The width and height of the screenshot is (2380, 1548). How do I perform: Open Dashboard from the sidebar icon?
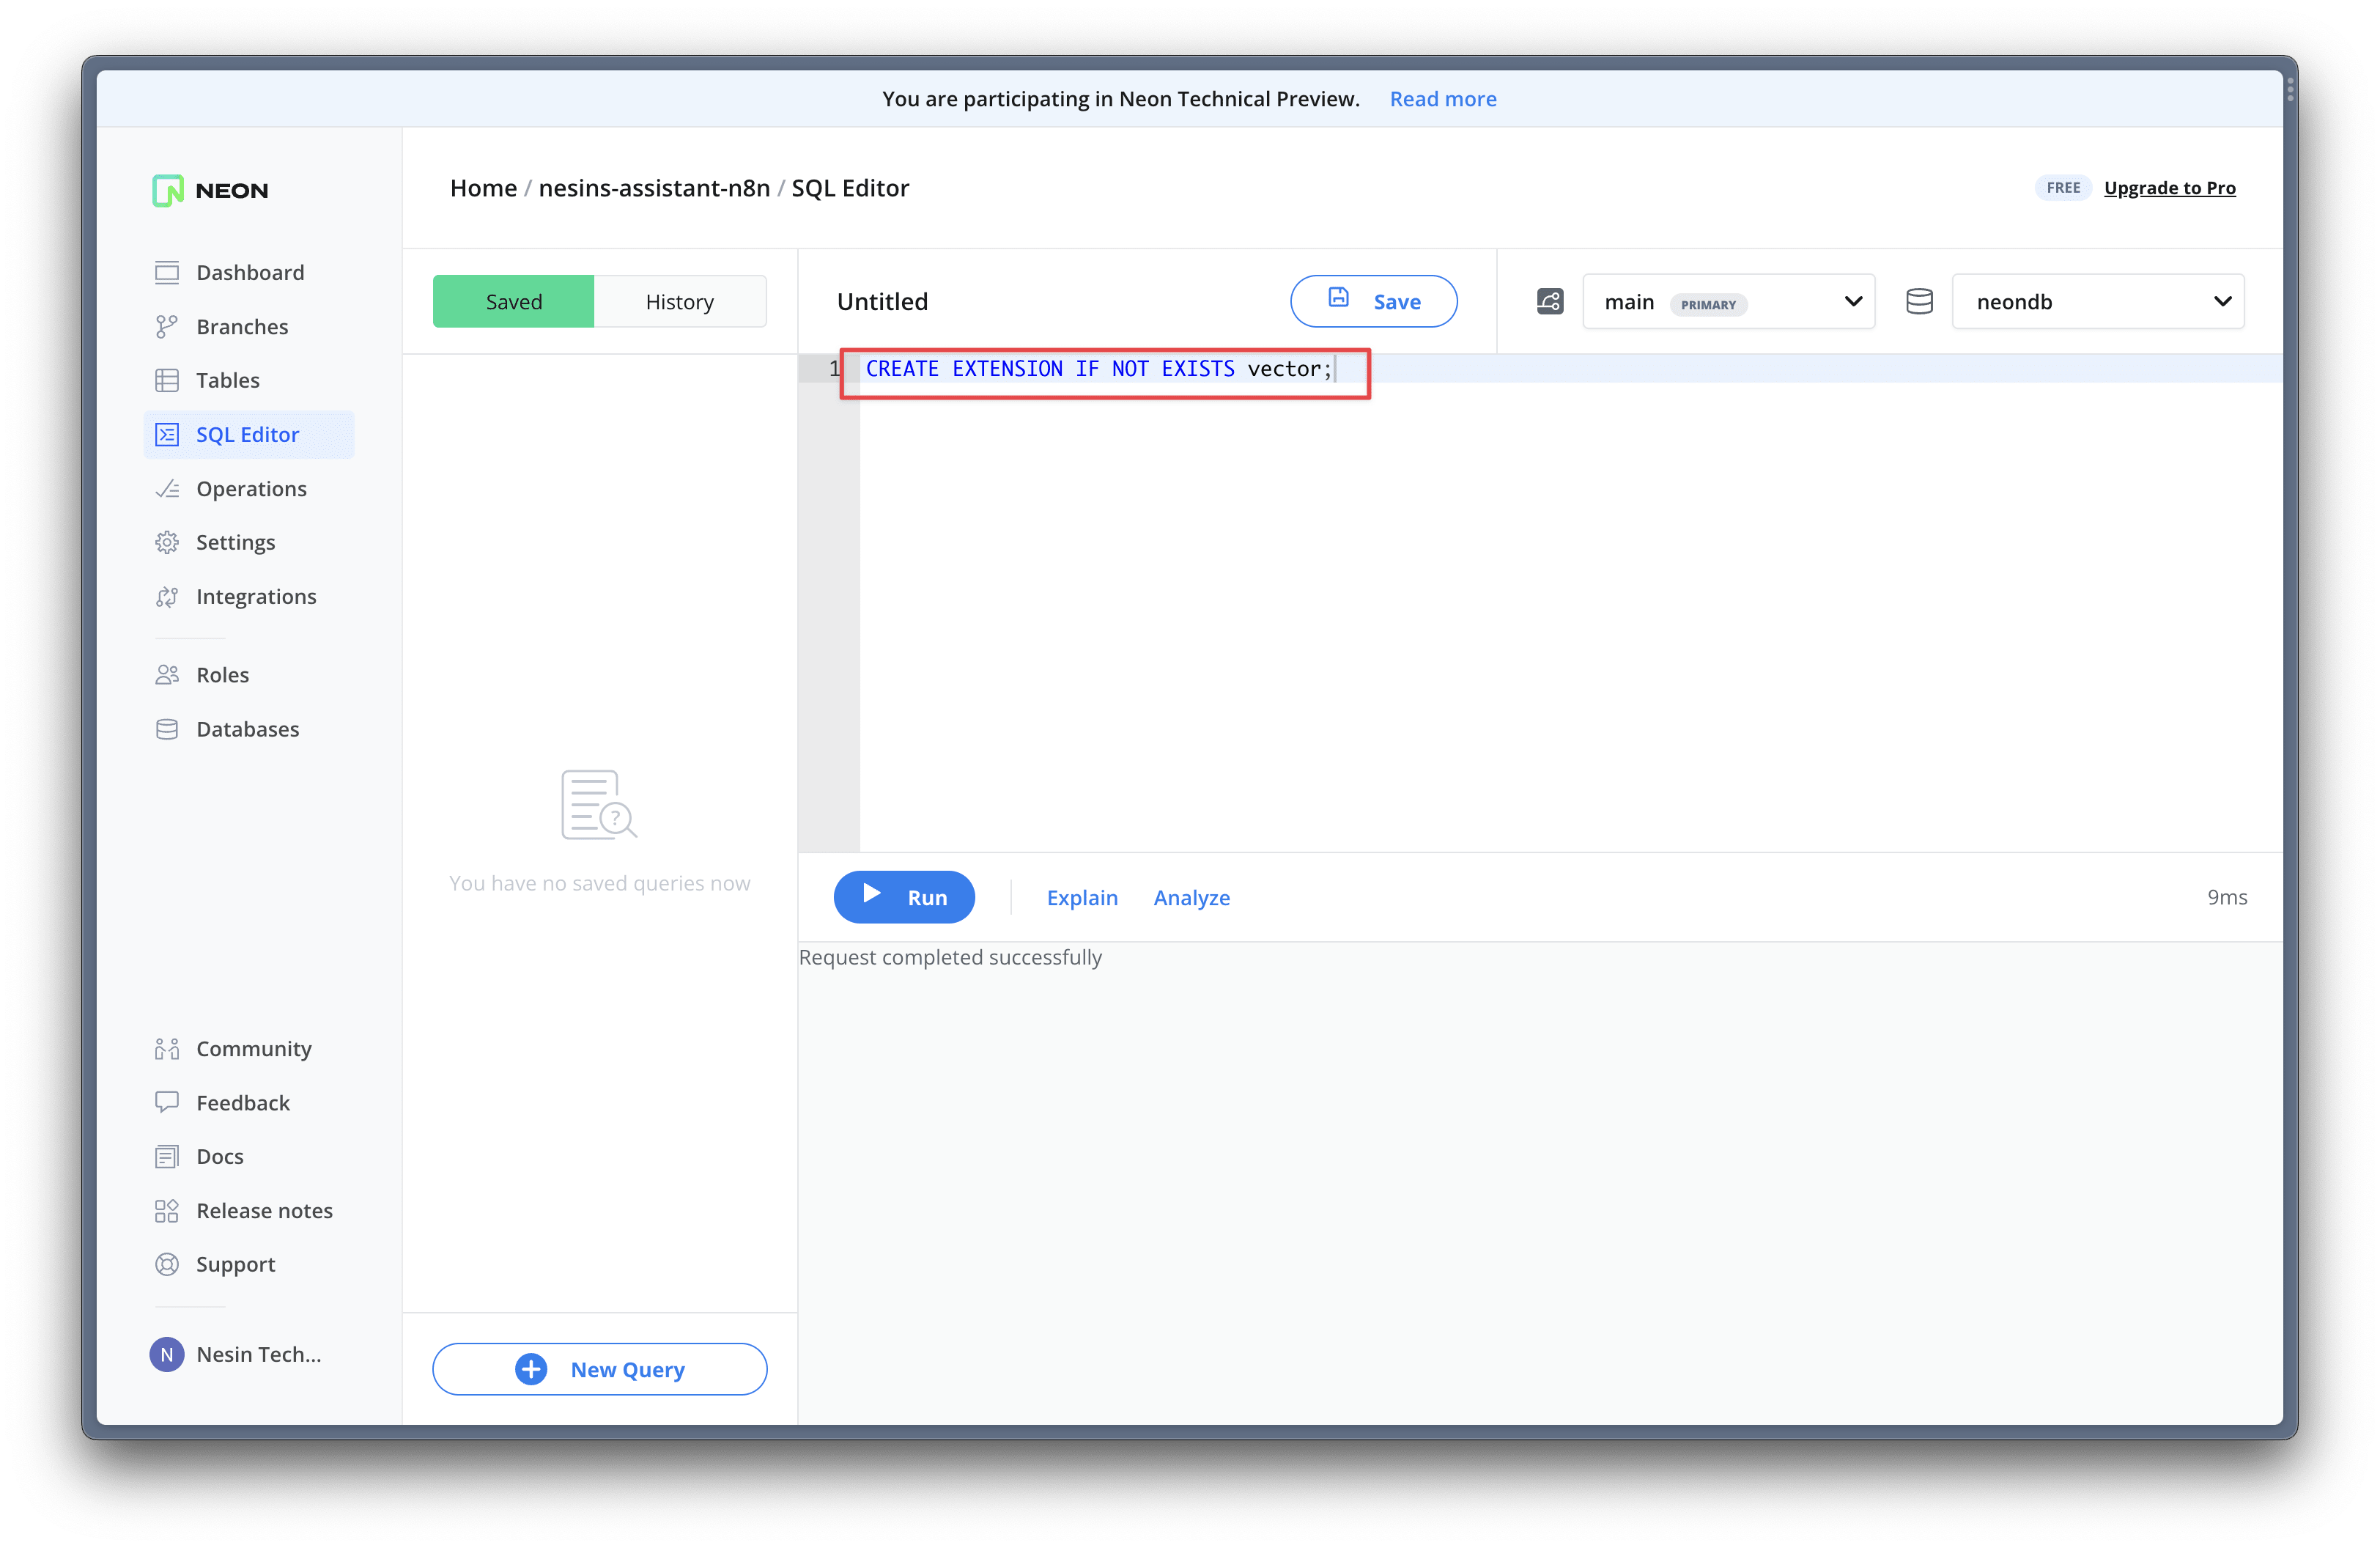coord(167,272)
